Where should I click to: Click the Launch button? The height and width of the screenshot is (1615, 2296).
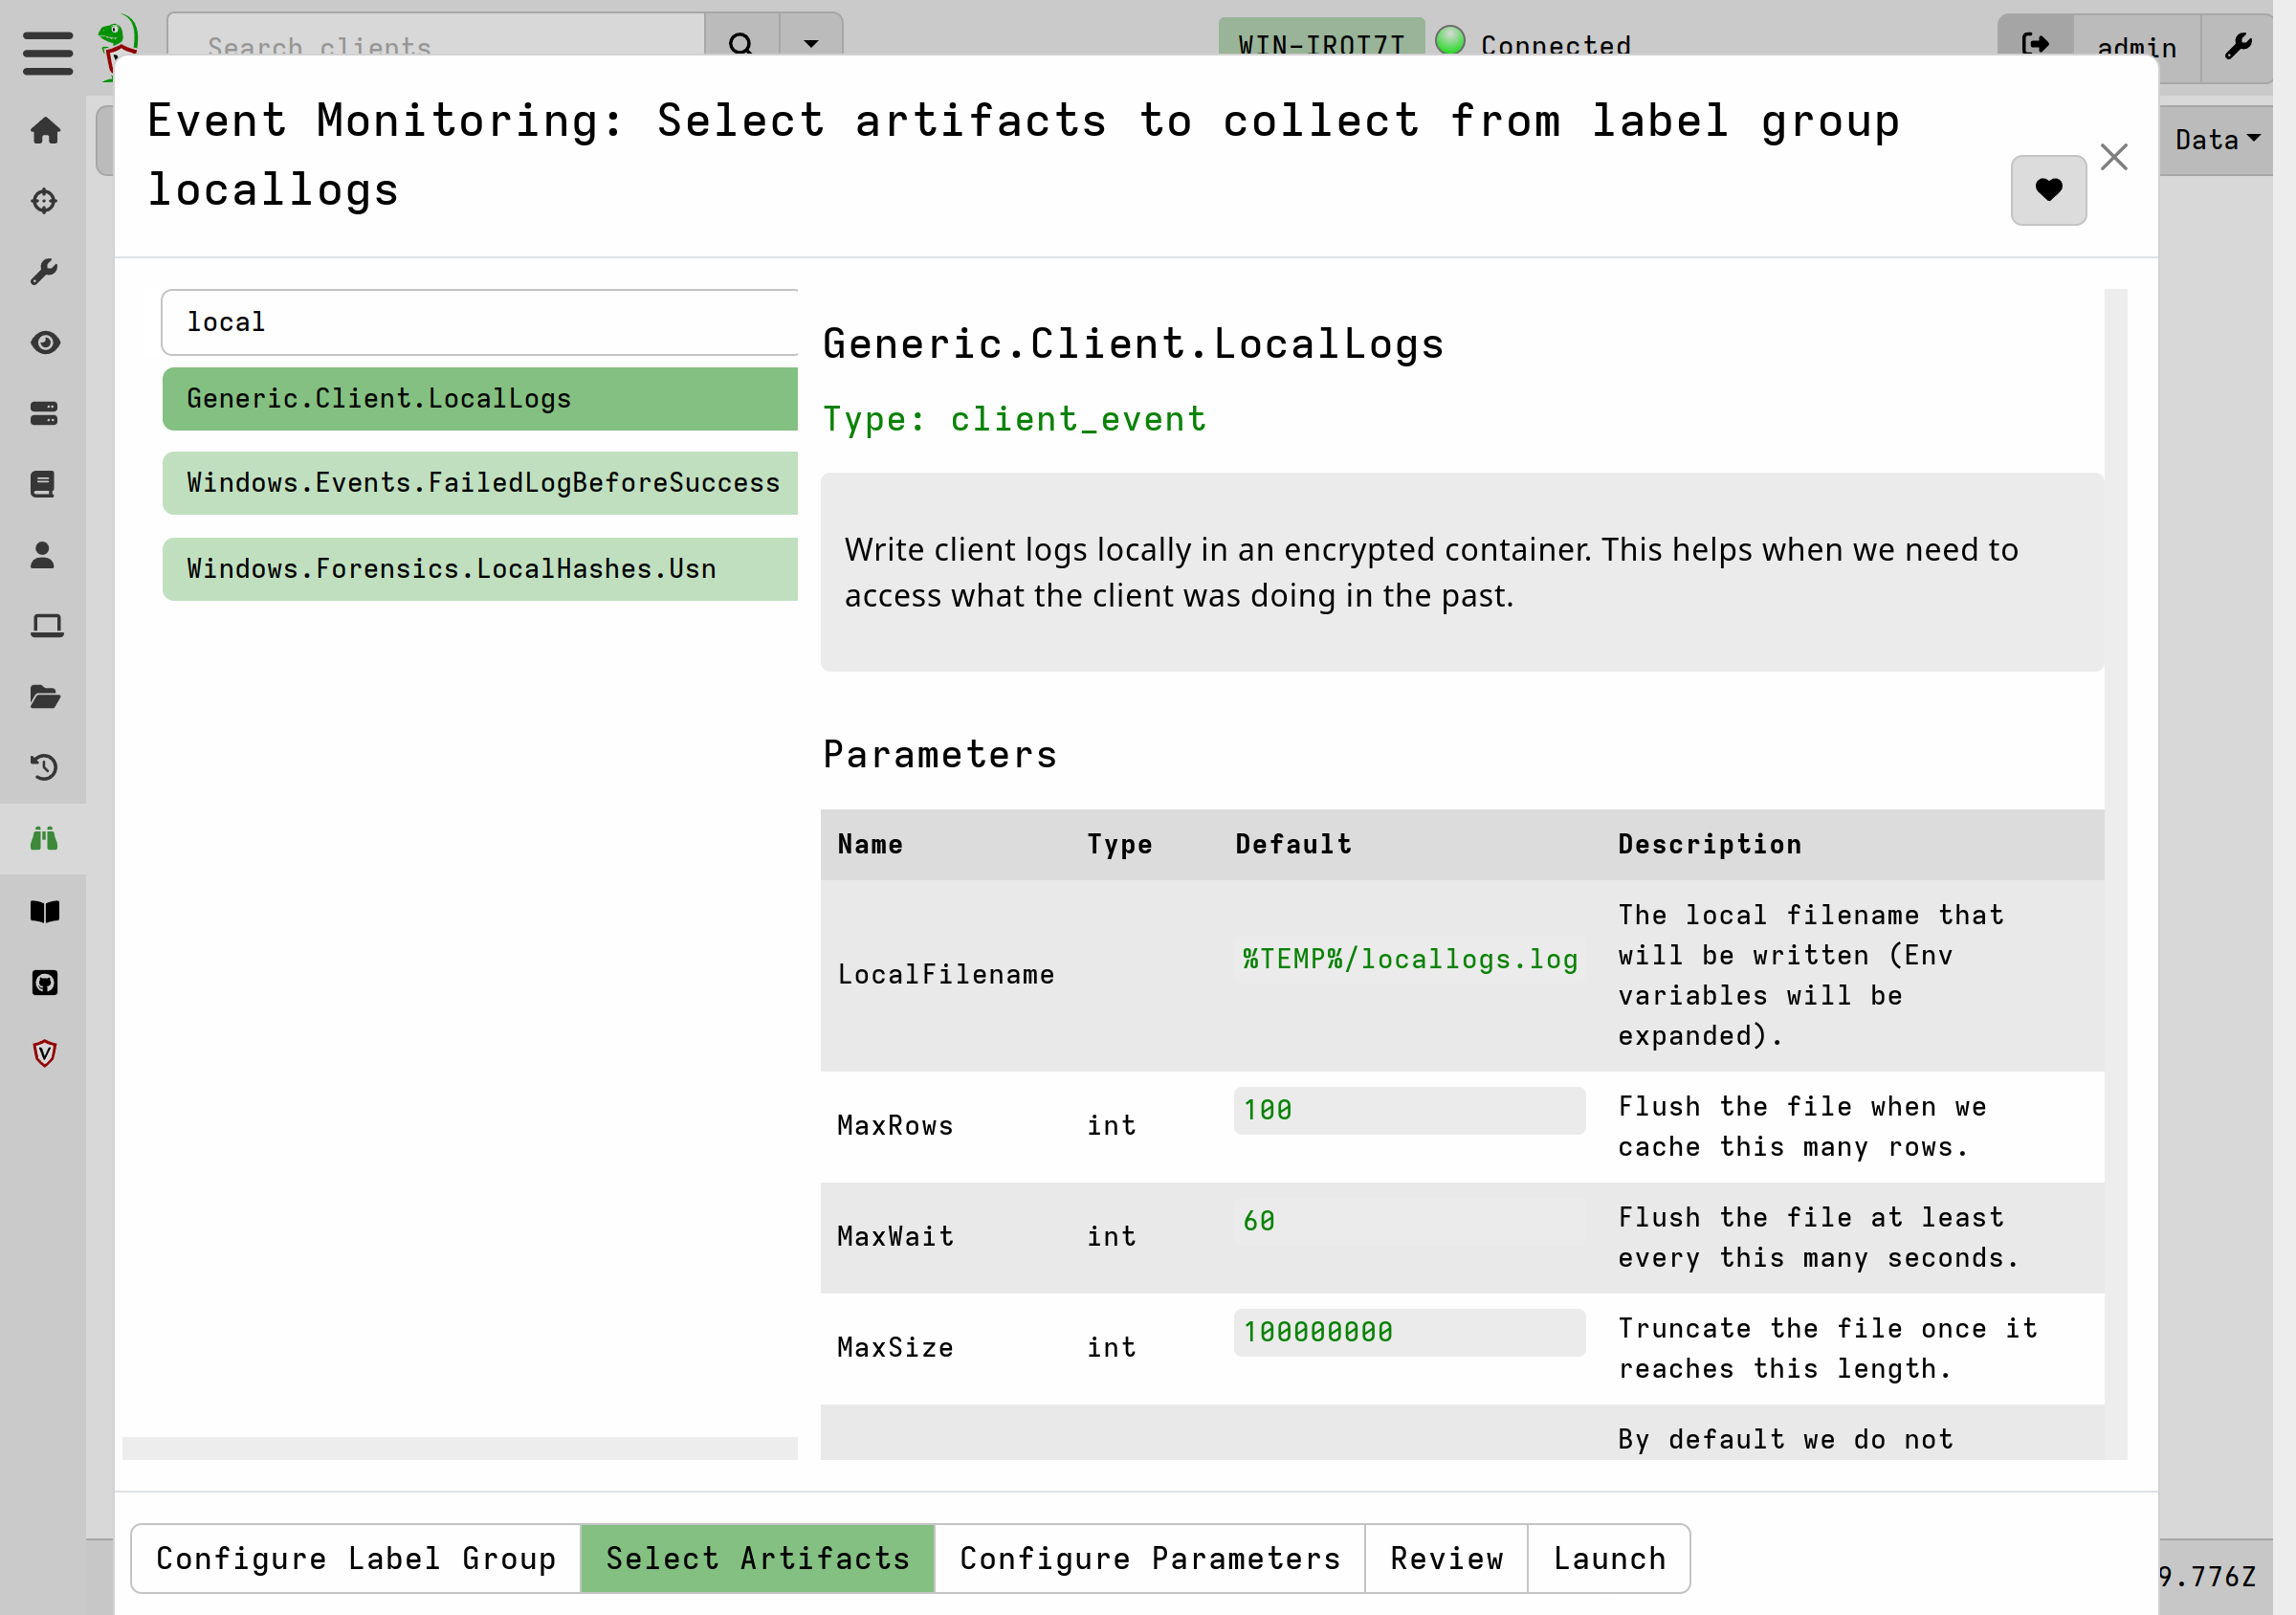coord(1608,1557)
